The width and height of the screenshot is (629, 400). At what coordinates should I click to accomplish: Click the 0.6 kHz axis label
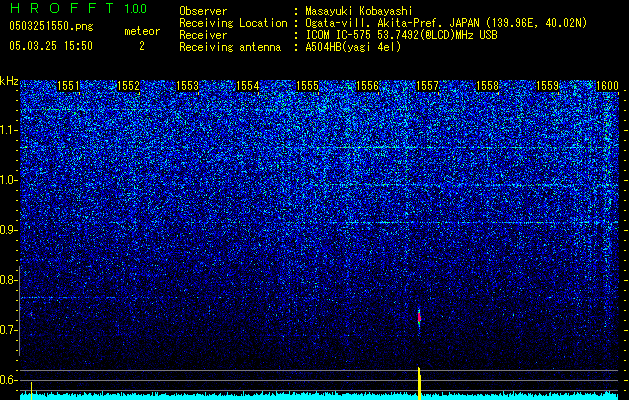click(8, 380)
